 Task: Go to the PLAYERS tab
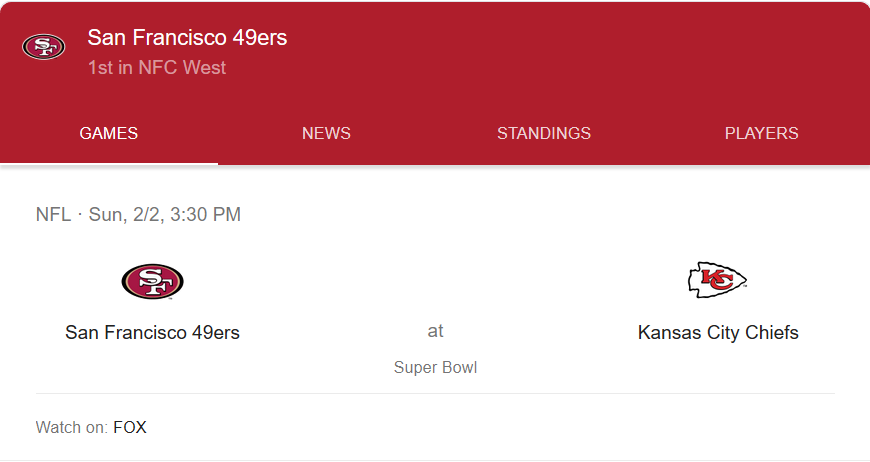click(761, 133)
